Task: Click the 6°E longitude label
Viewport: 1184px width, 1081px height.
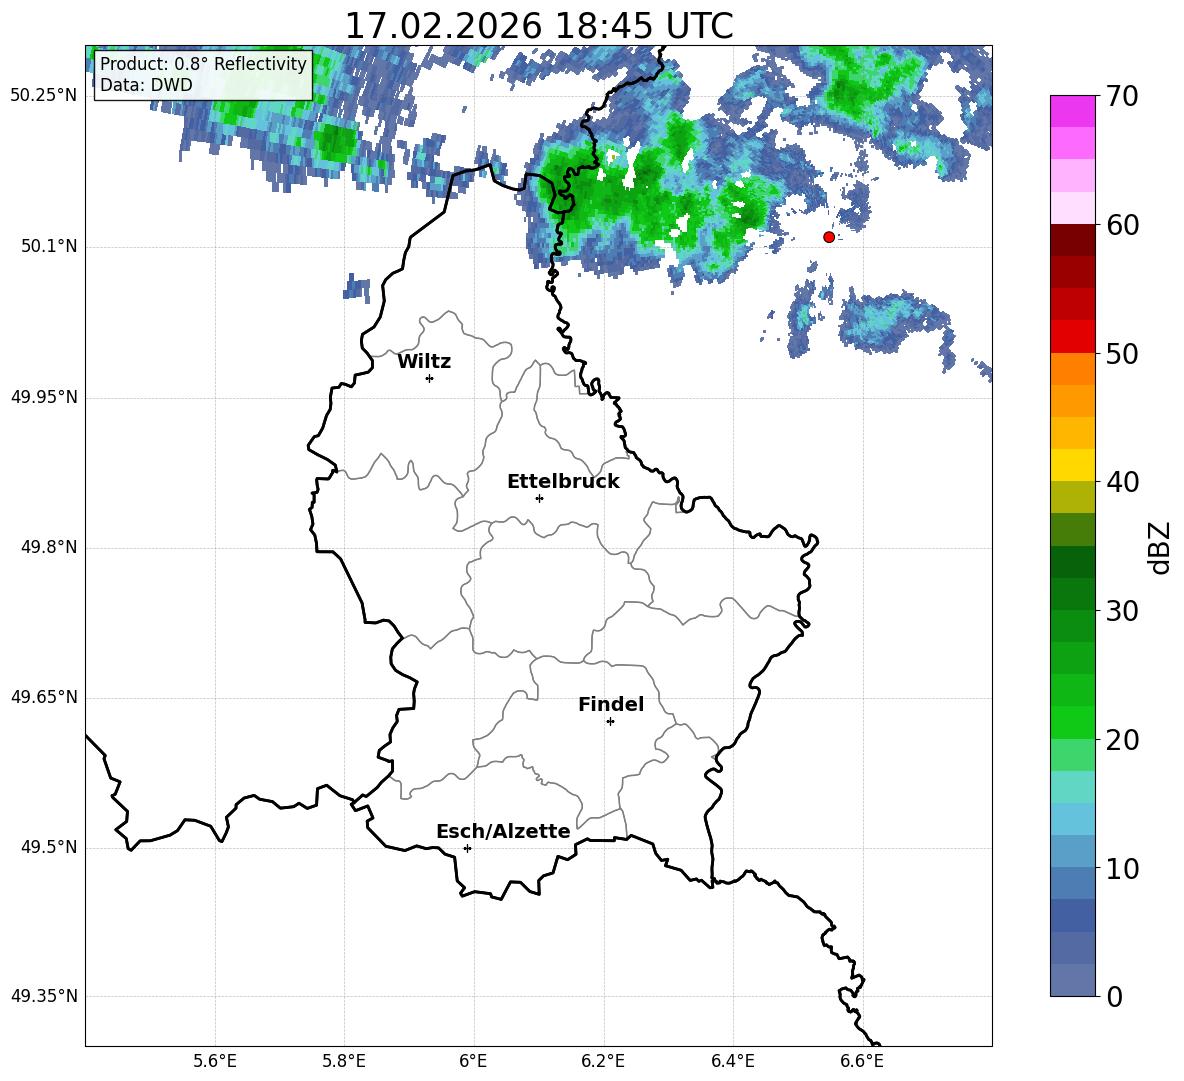Action: tap(473, 1061)
